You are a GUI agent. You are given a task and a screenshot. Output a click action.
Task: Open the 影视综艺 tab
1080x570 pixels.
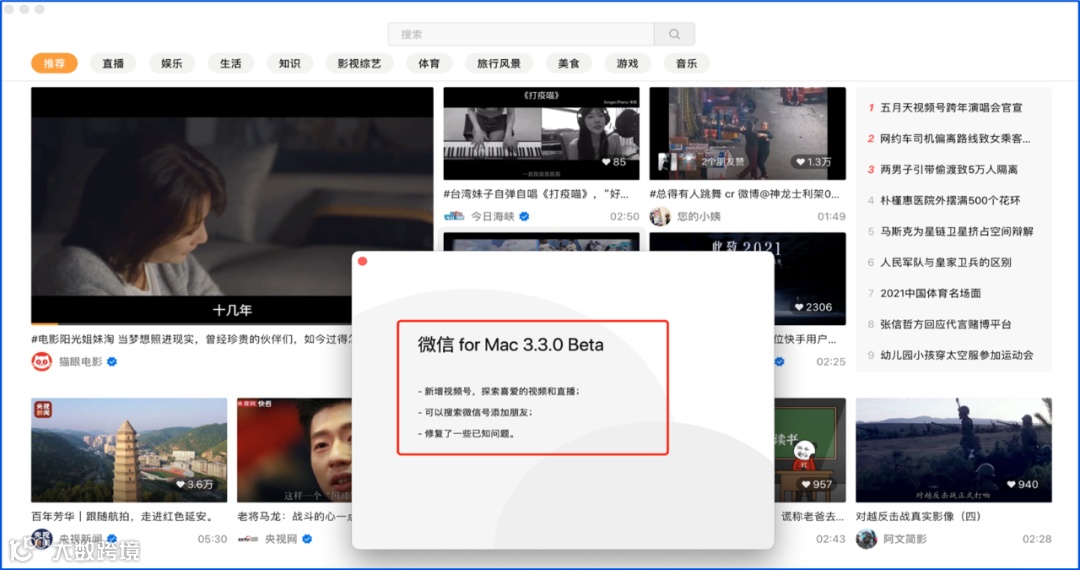360,63
